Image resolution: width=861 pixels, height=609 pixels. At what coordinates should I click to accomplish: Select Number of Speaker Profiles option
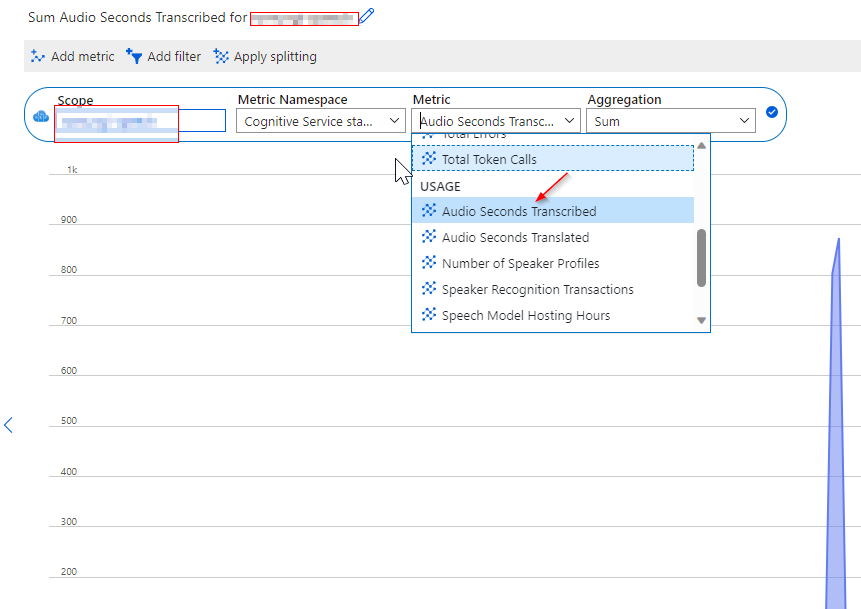553,263
